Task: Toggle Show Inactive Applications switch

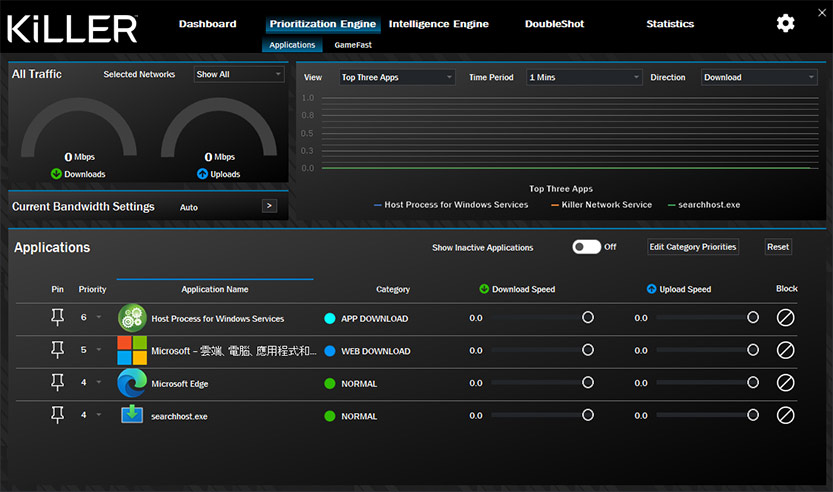Action: click(x=586, y=247)
